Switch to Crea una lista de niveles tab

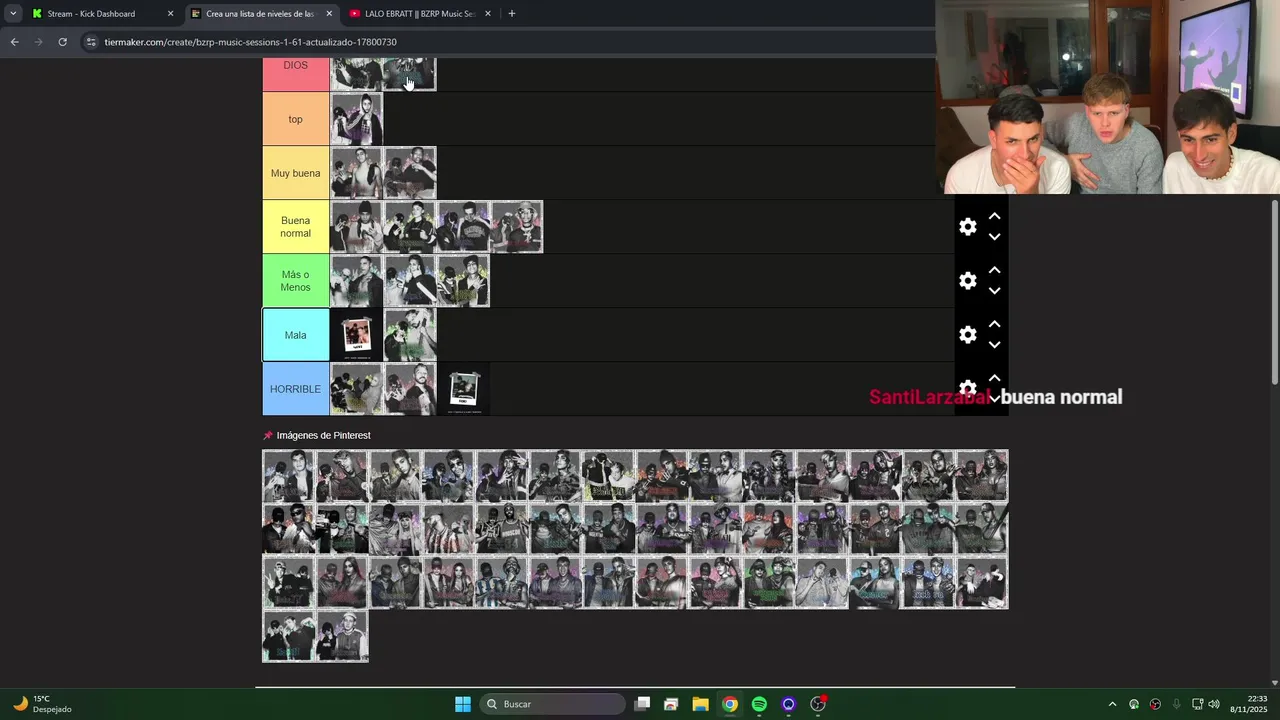point(262,14)
